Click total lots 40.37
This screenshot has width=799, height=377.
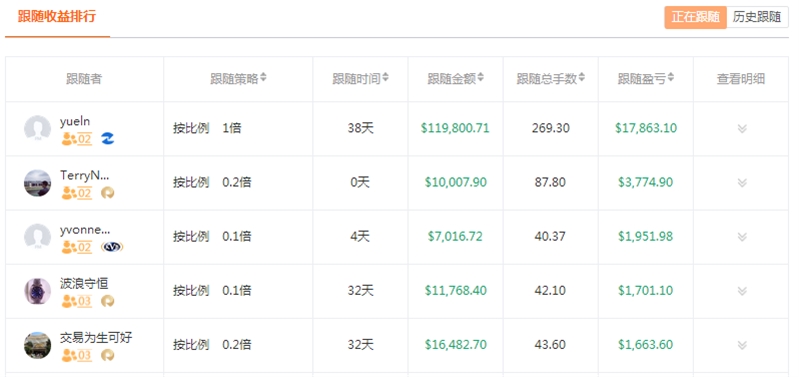coord(550,236)
